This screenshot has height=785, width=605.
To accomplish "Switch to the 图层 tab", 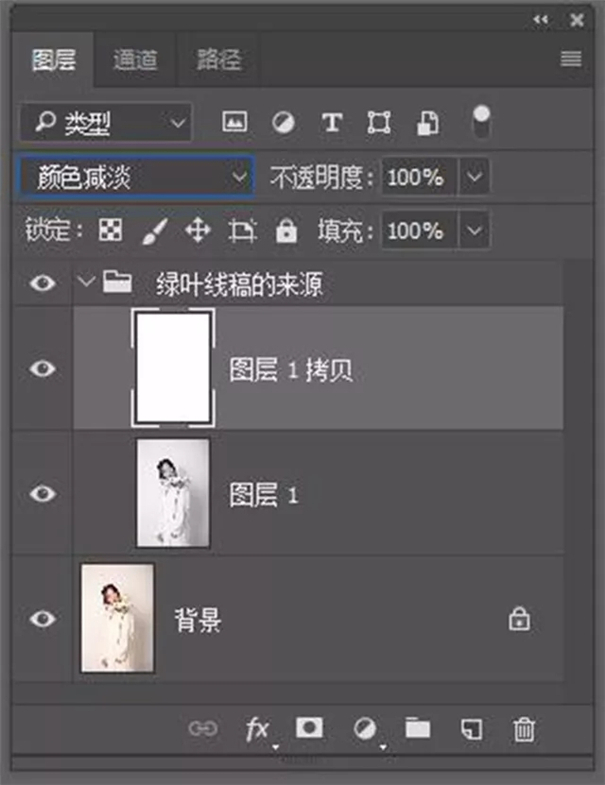I will [x=54, y=60].
